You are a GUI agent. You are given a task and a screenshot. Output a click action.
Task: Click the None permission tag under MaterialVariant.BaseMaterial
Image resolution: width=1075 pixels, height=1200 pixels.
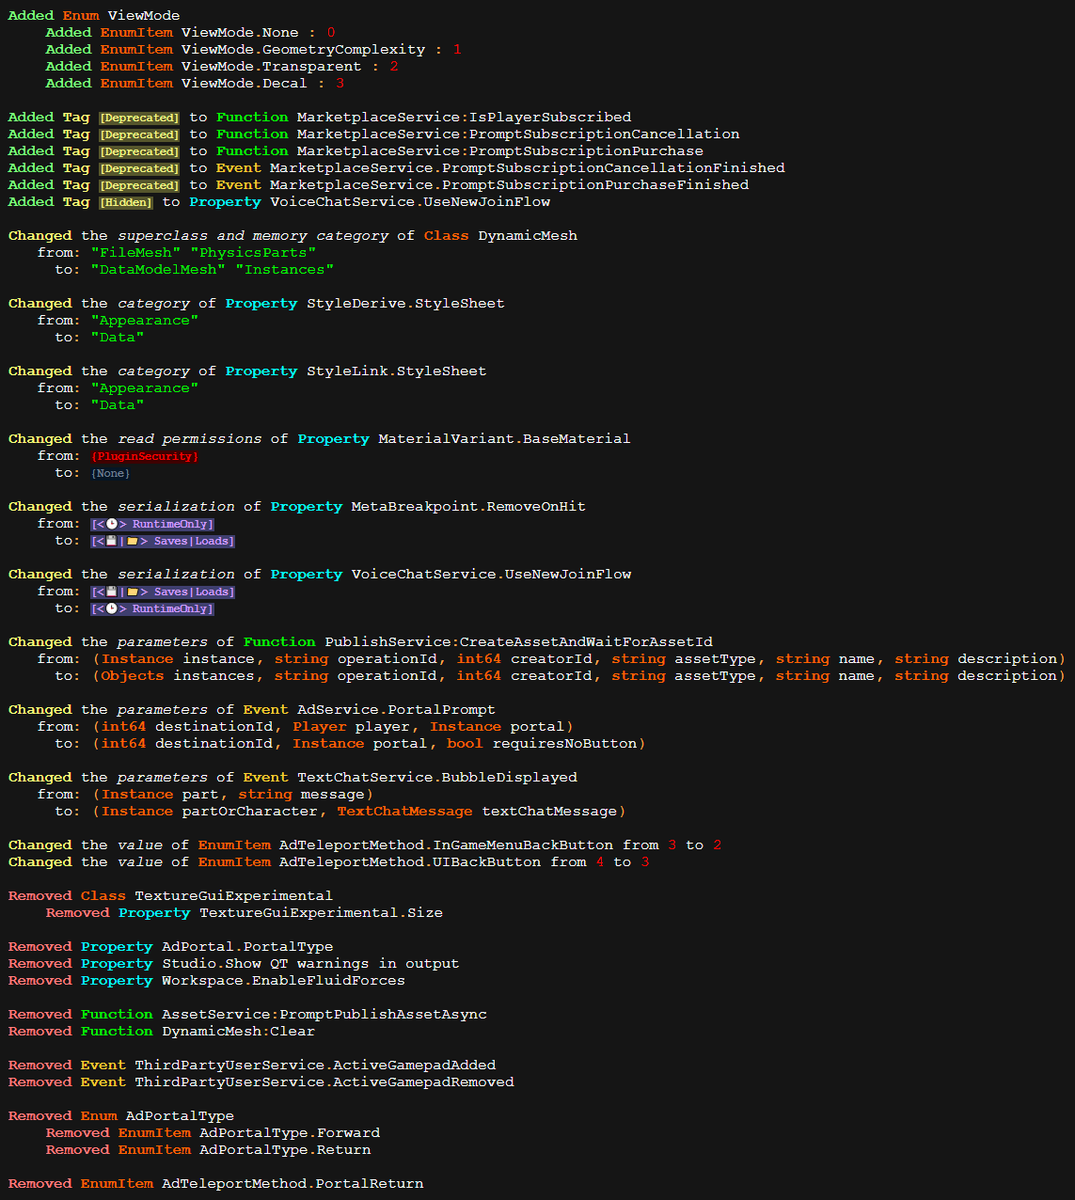[110, 473]
